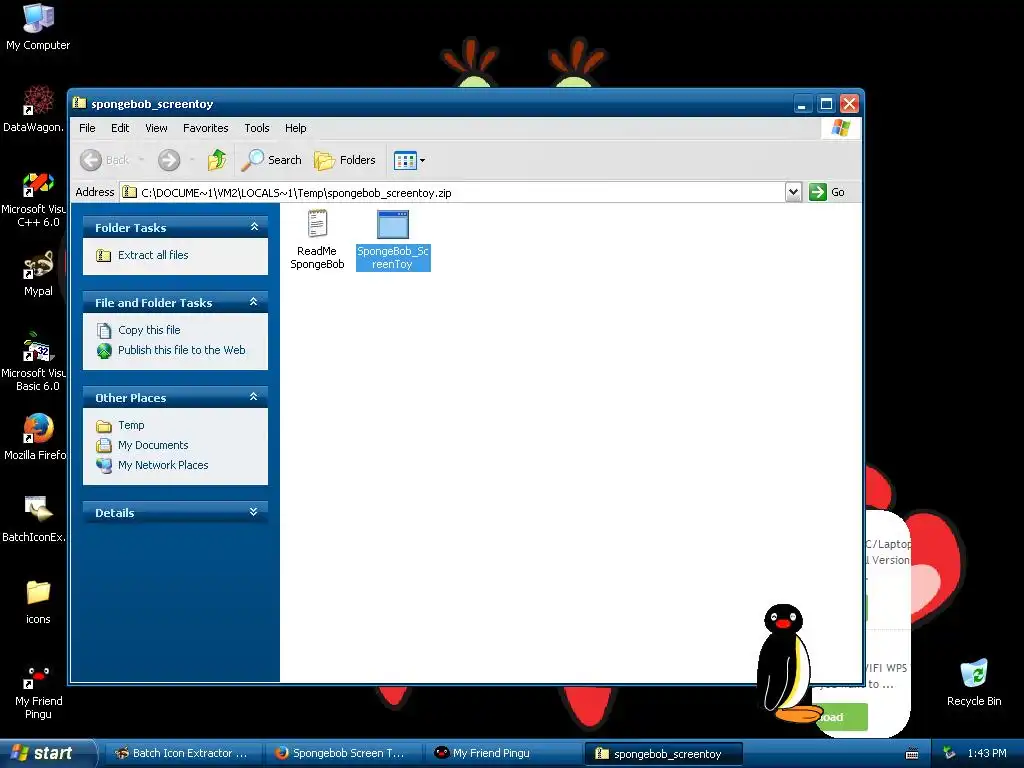This screenshot has width=1024, height=768.
Task: Toggle the Folders pane button
Action: (345, 160)
